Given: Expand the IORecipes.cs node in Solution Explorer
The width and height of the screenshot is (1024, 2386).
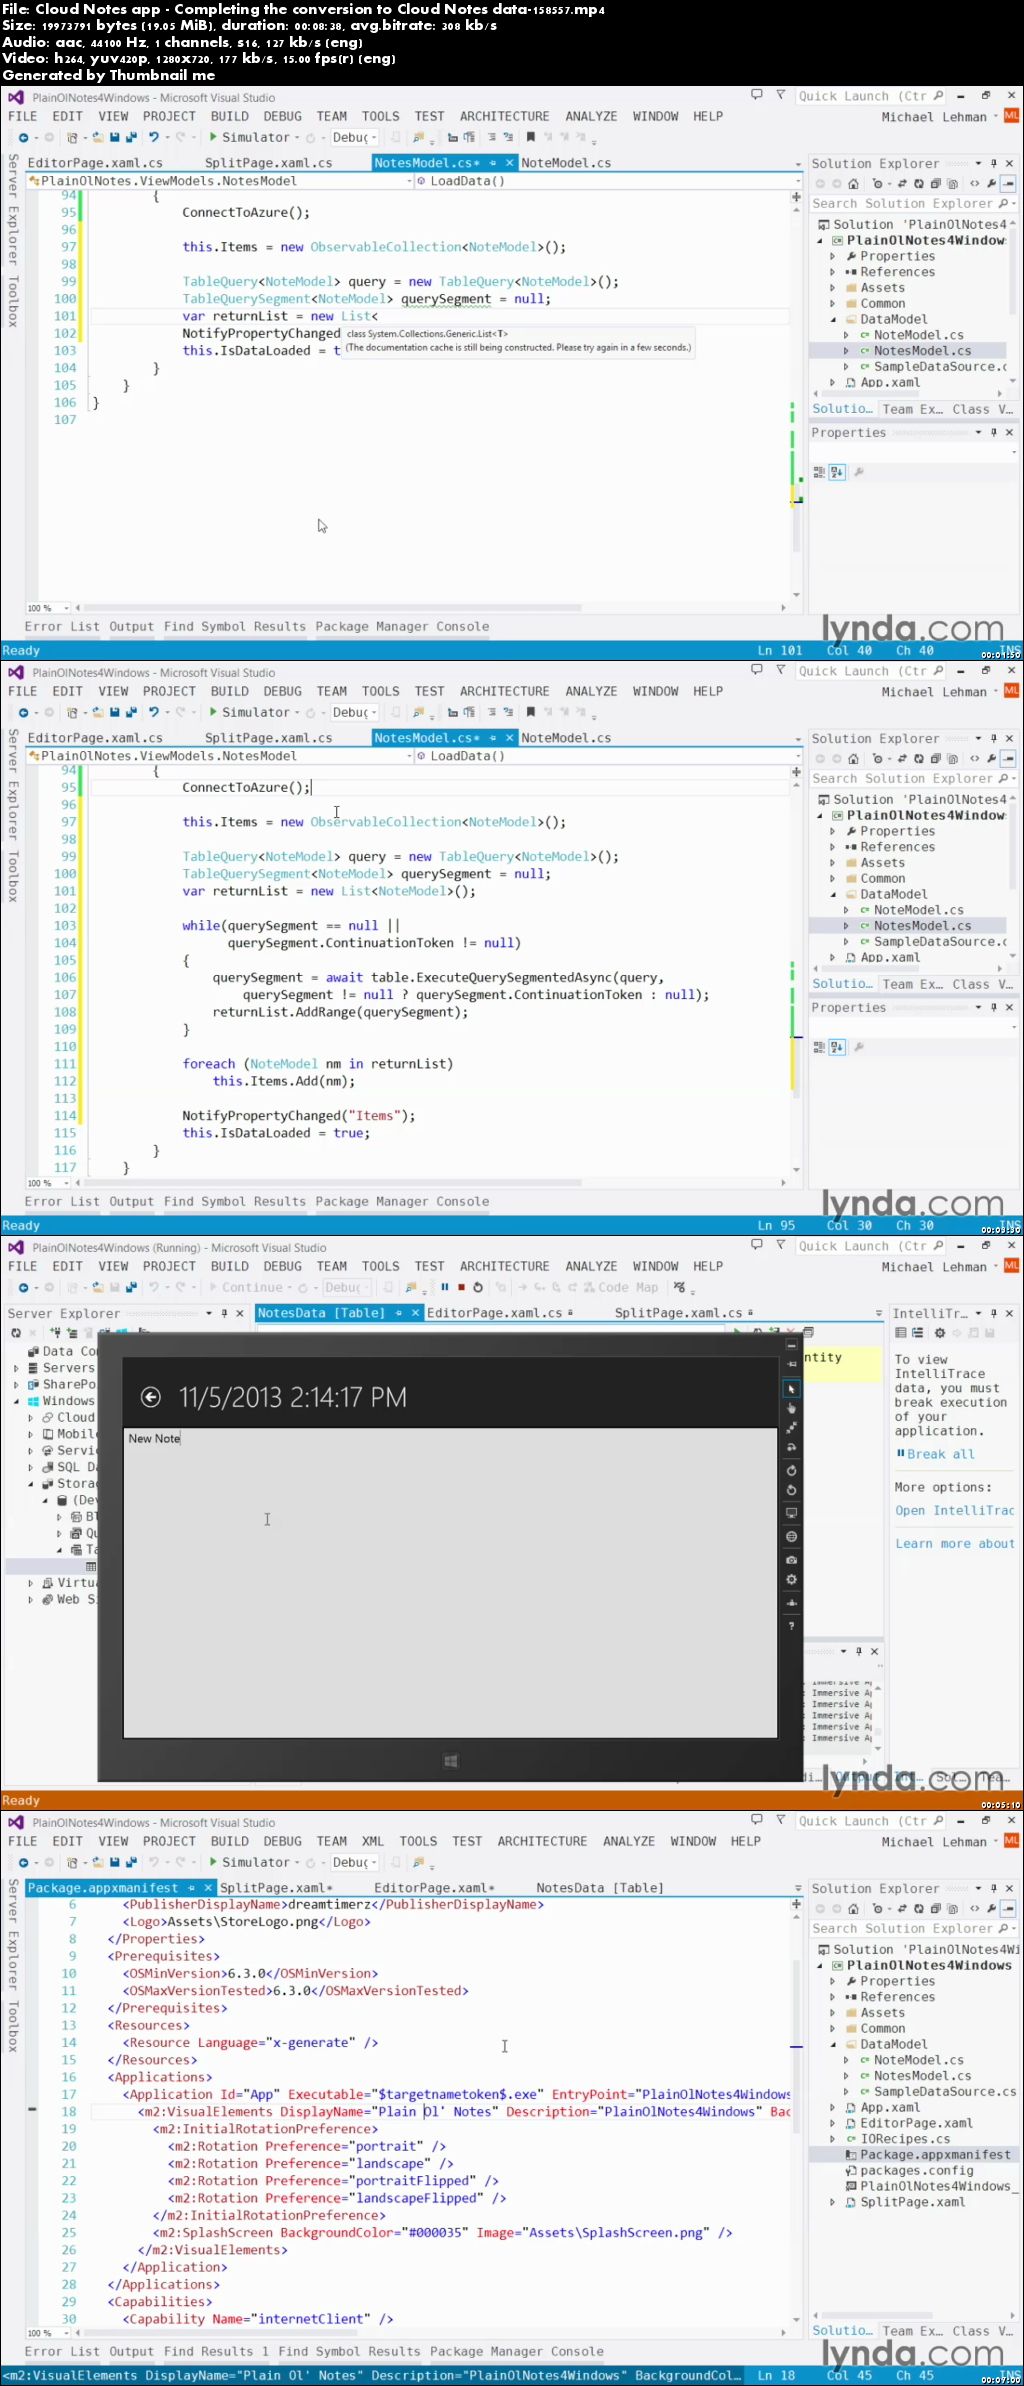Looking at the screenshot, I should point(833,2139).
